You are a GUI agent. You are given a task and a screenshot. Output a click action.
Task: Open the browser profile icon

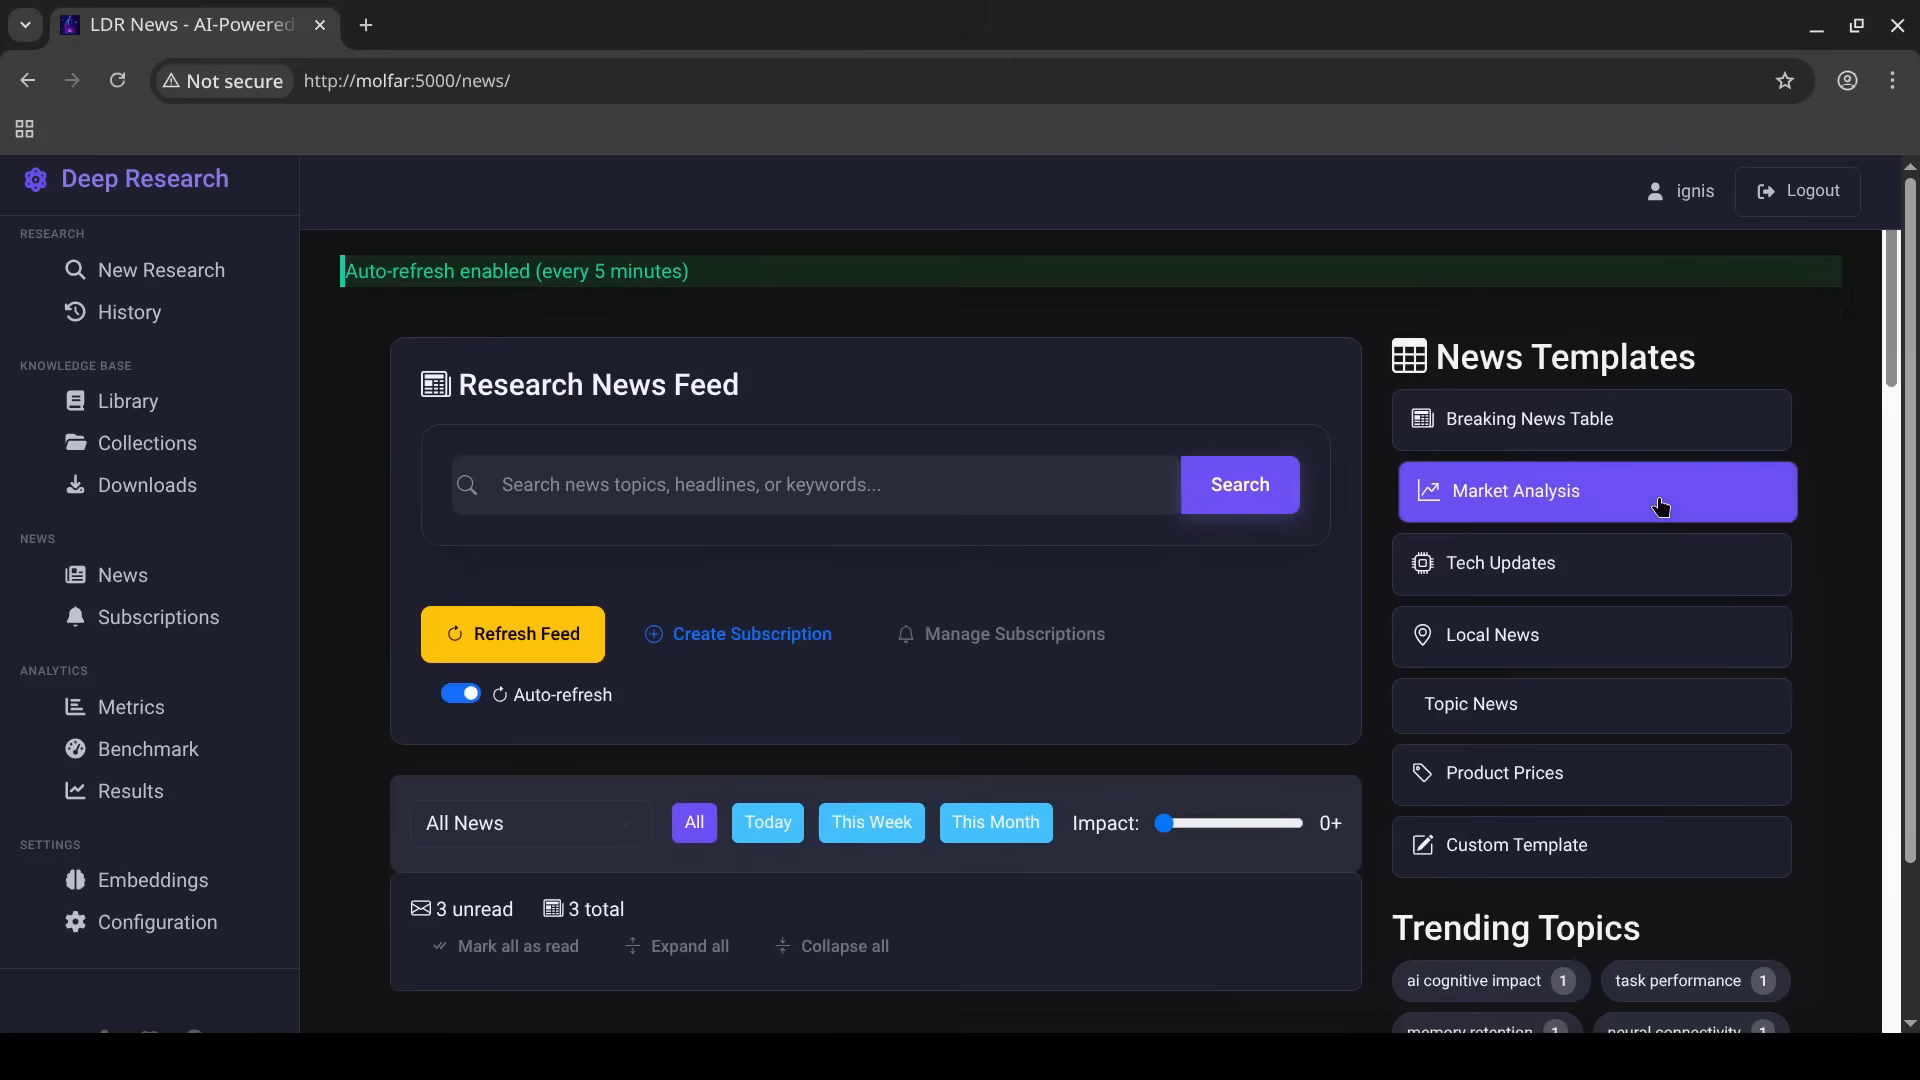[x=1847, y=81]
